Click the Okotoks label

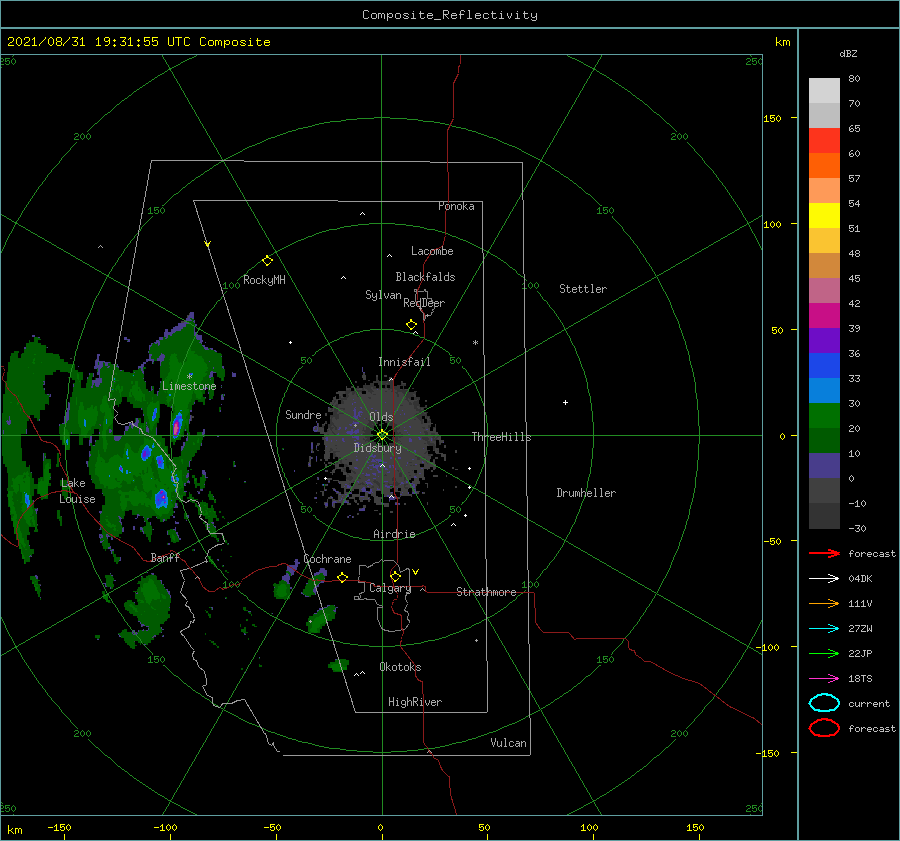click(400, 667)
